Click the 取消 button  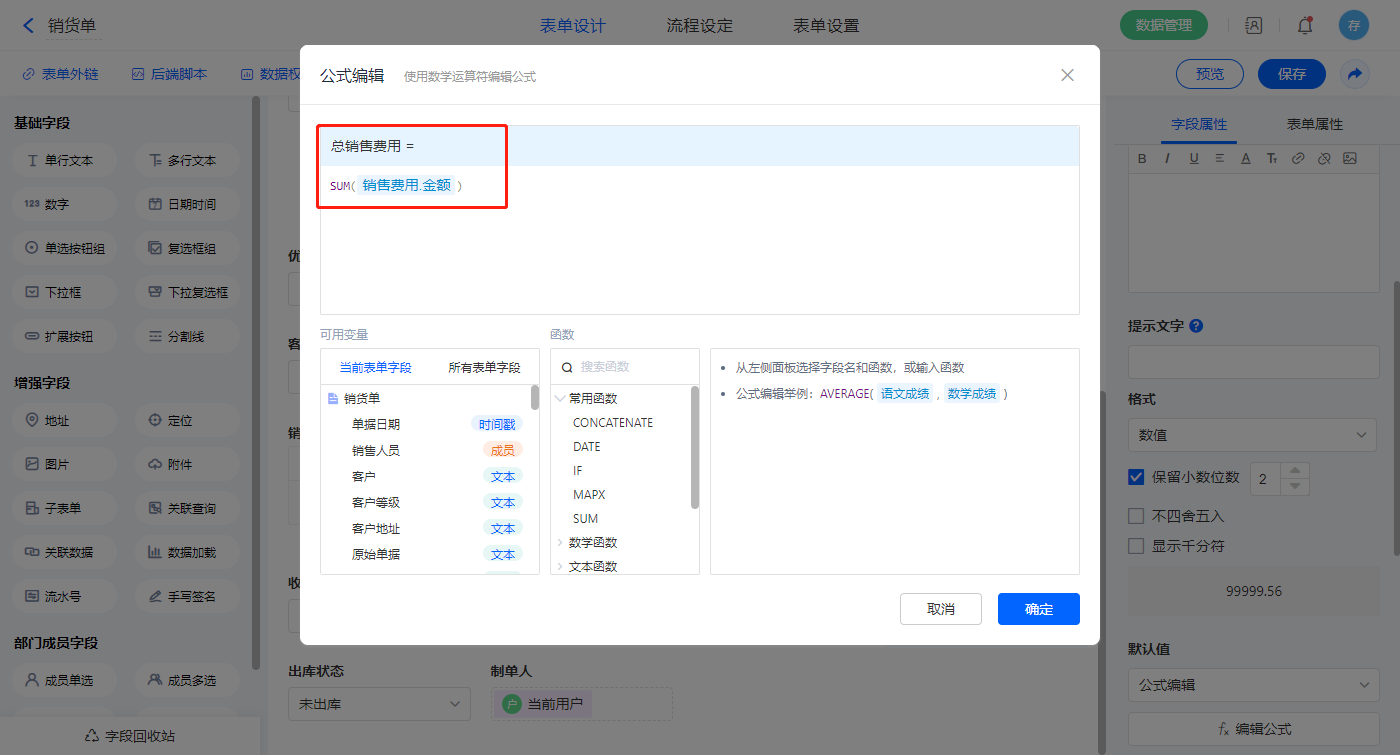click(x=940, y=609)
